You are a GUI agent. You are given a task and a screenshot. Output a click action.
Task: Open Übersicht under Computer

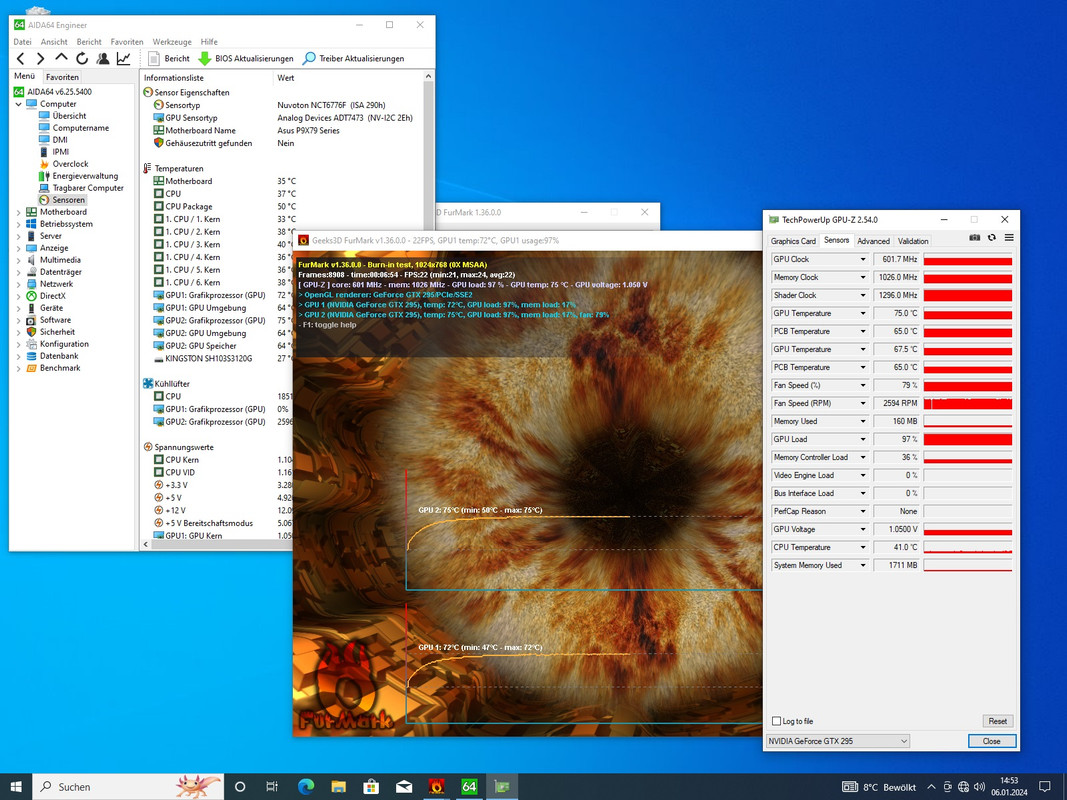63,116
